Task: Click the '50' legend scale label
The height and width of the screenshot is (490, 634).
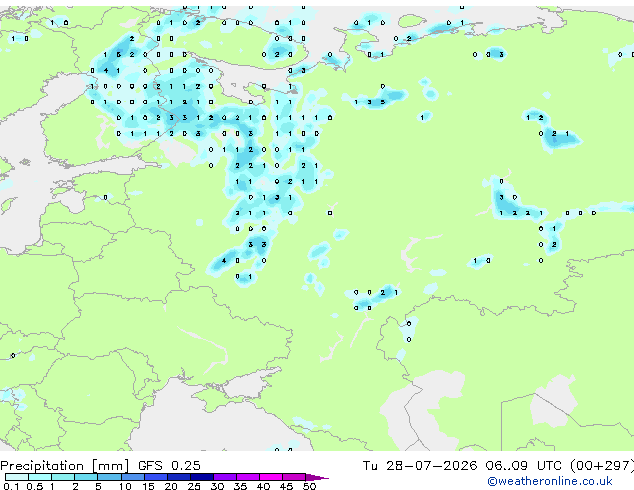Action: (310, 486)
